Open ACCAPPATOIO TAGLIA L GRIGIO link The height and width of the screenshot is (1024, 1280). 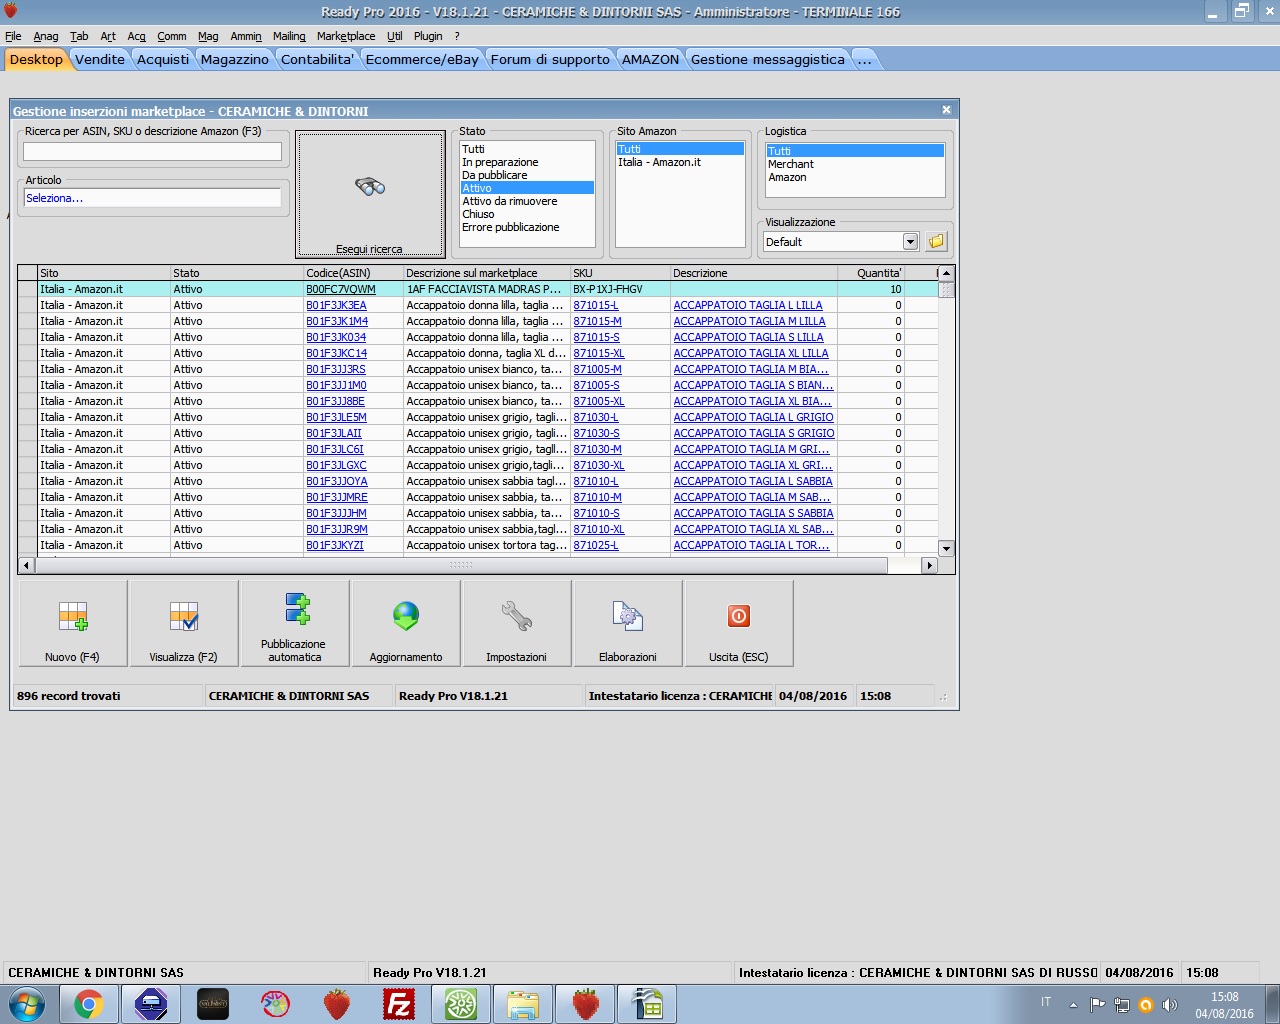pos(753,417)
